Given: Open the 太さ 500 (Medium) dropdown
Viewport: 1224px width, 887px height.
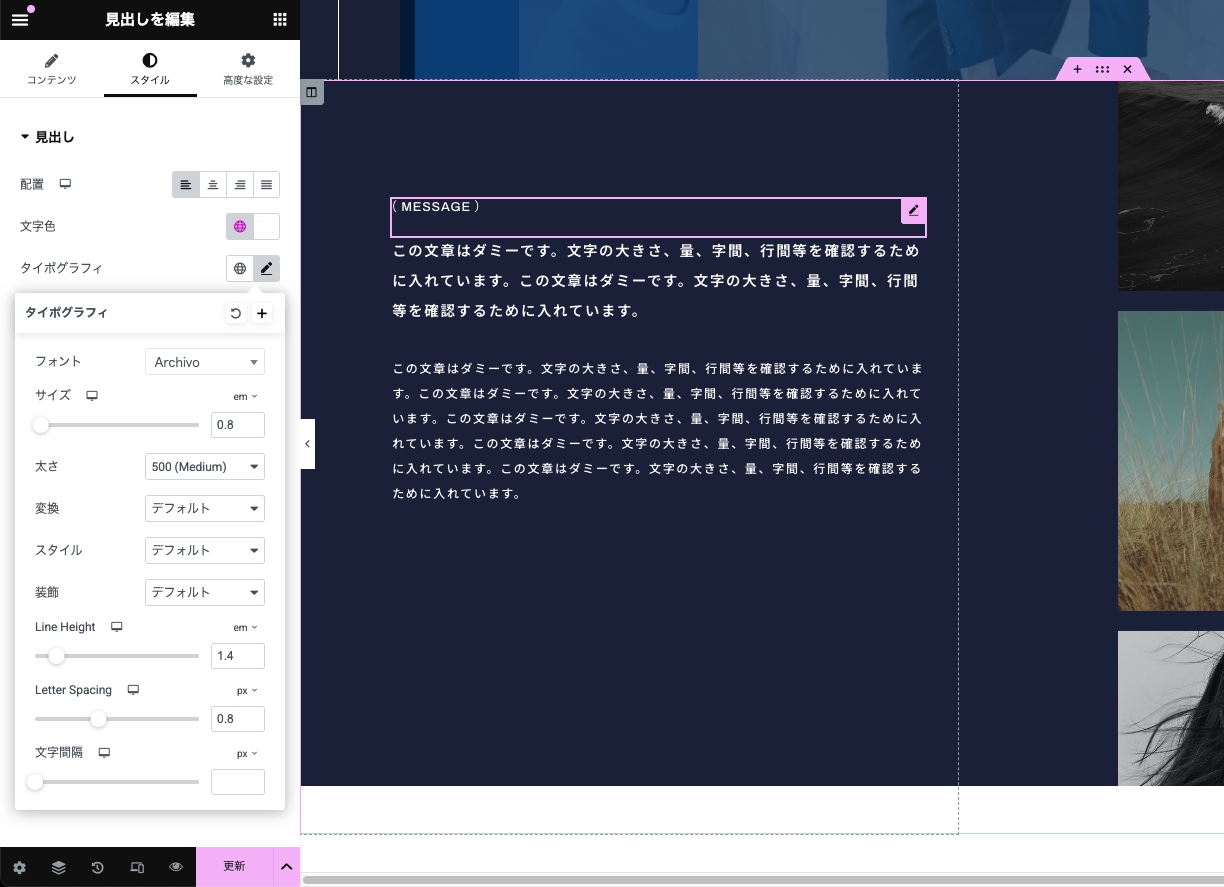Looking at the screenshot, I should [205, 466].
